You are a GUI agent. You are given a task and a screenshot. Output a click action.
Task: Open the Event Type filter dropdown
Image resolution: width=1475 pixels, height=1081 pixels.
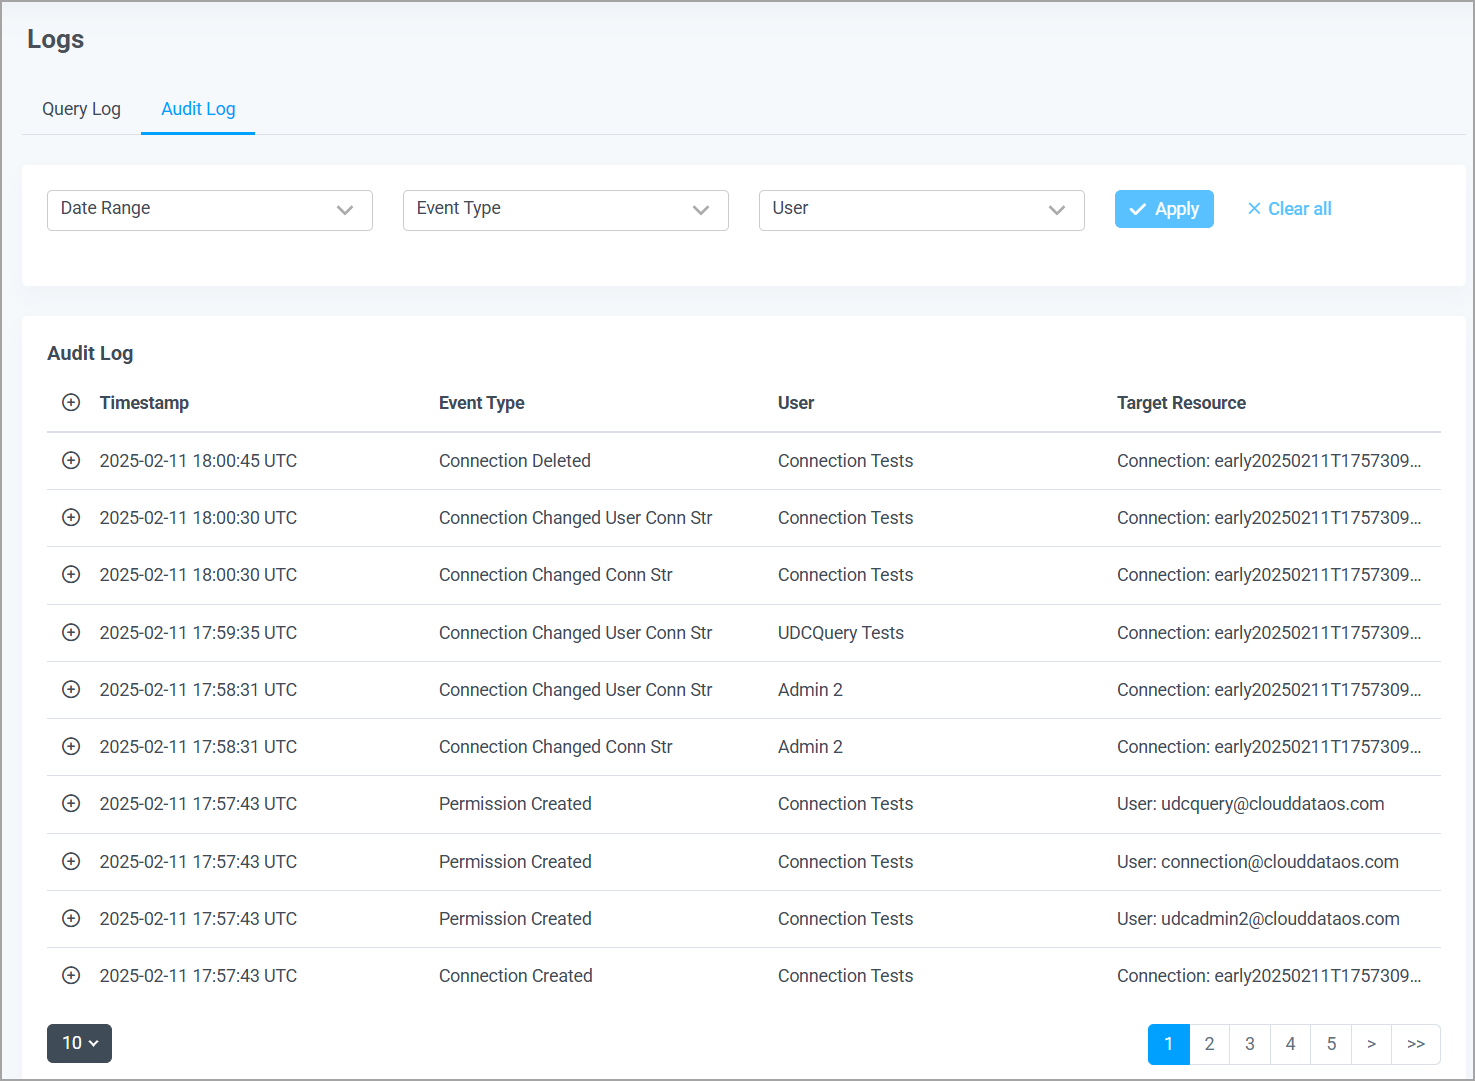566,210
